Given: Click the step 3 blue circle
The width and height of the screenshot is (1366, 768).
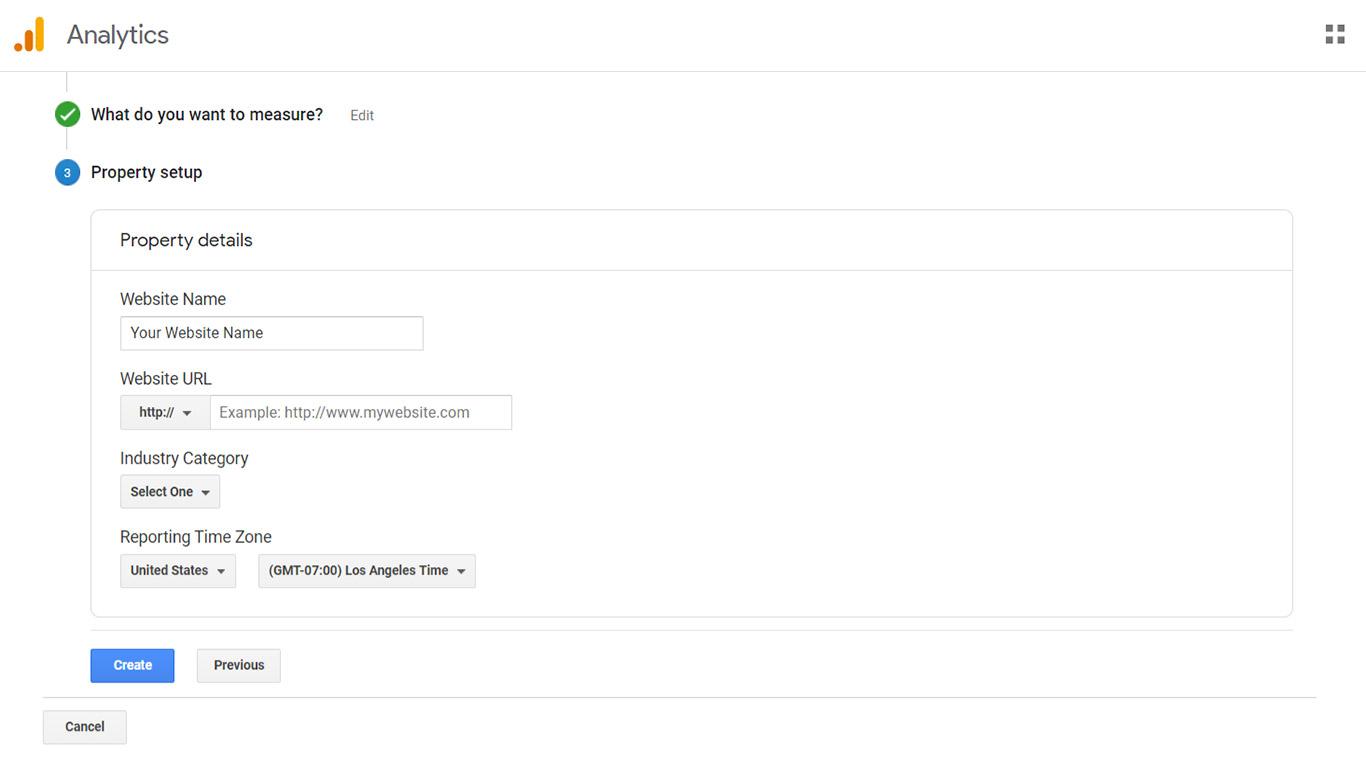Looking at the screenshot, I should (67, 173).
